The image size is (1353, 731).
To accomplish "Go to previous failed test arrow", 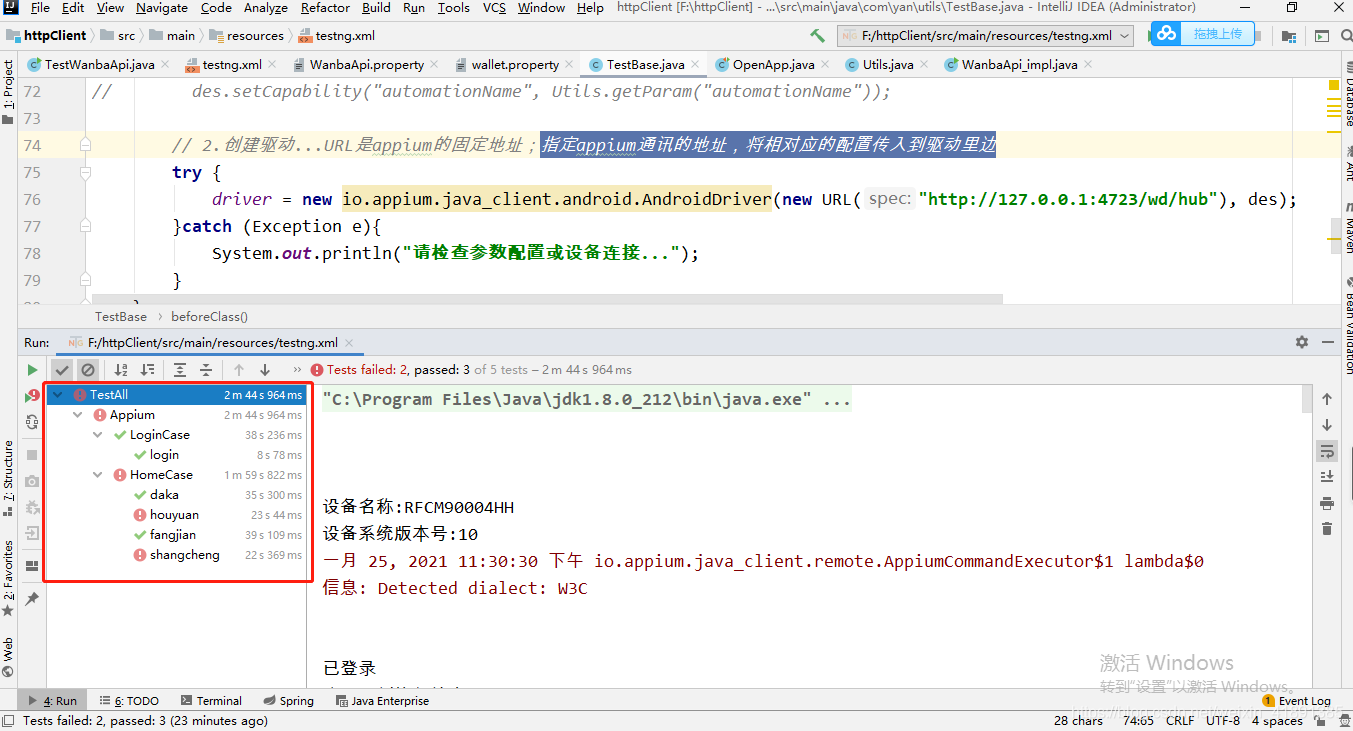I will pos(239,370).
